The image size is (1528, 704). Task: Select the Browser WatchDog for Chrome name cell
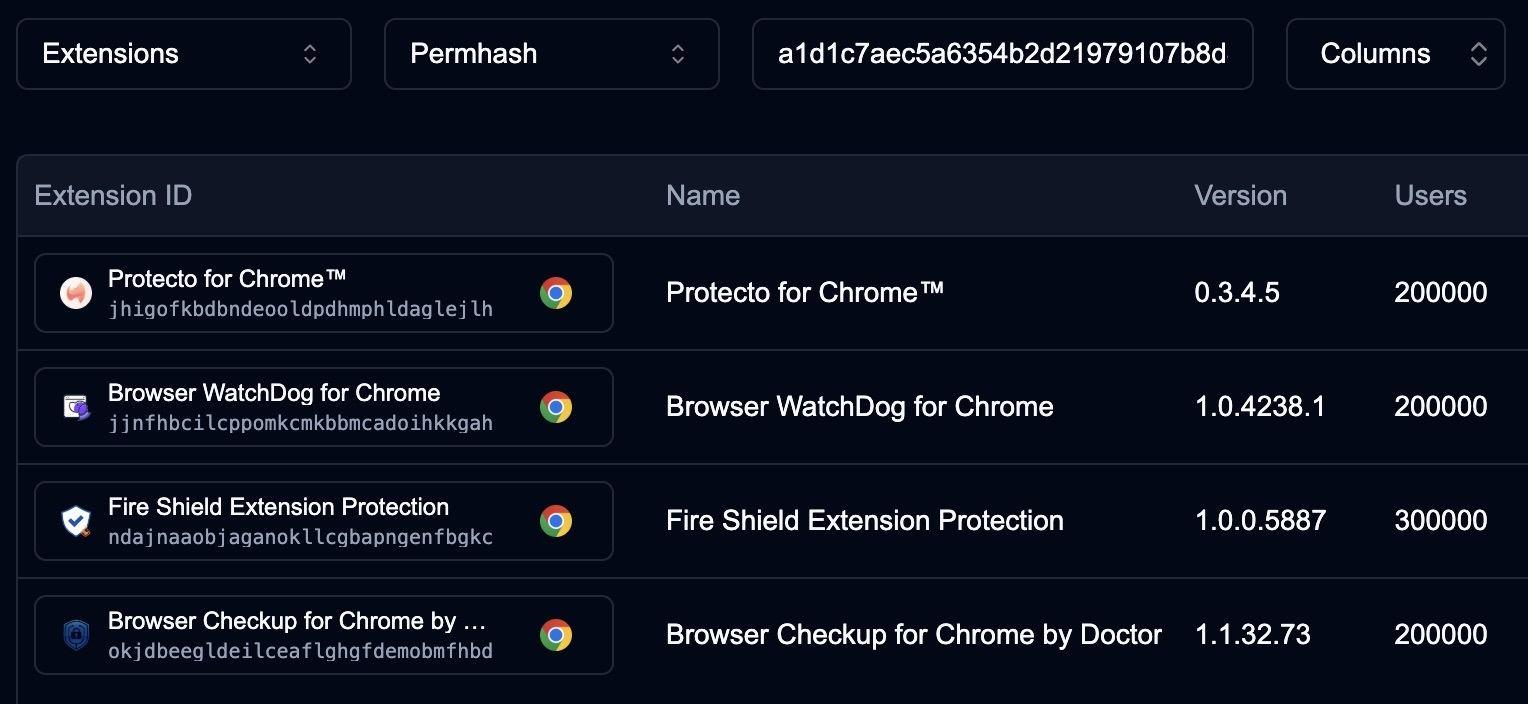[x=860, y=407]
